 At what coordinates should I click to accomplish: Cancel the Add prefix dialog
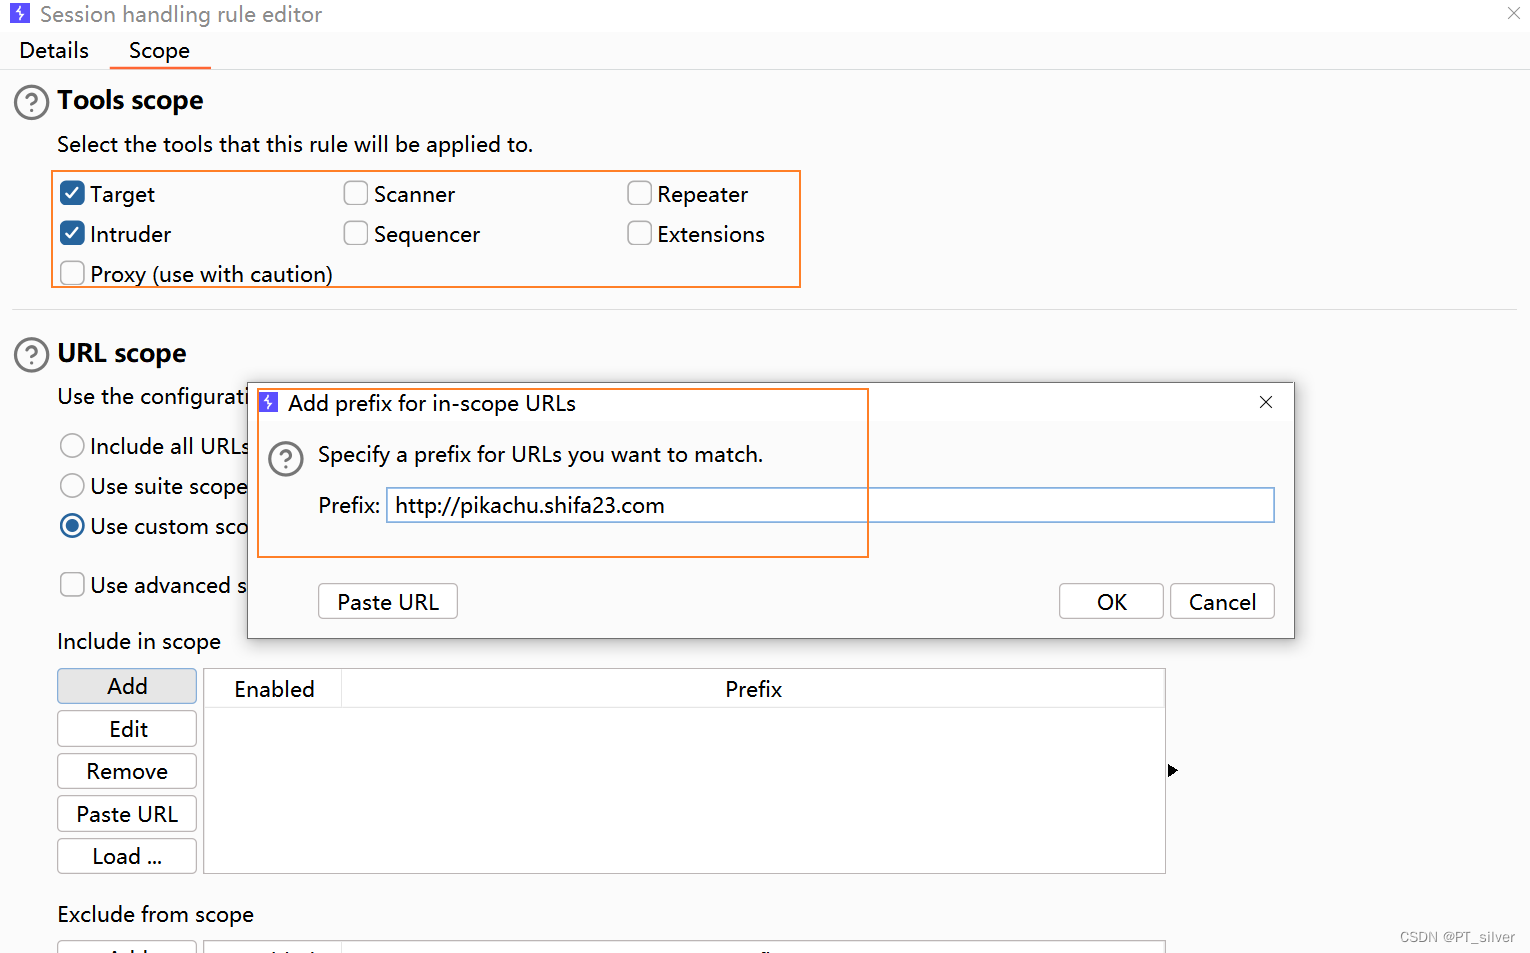[1222, 601]
